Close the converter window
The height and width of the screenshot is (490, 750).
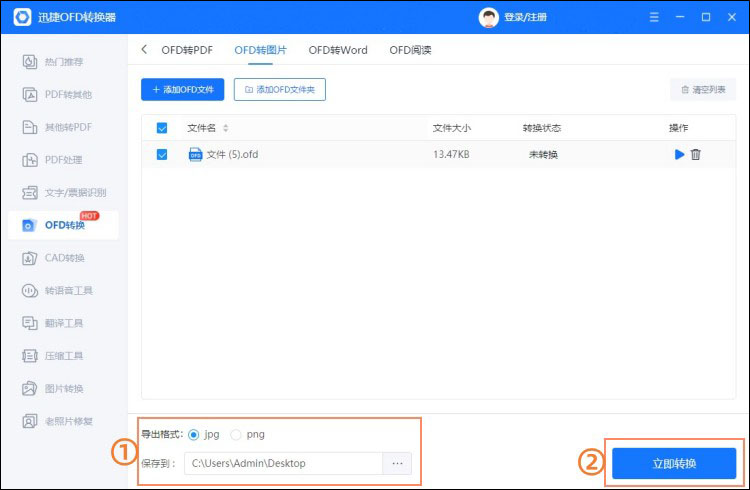731,17
